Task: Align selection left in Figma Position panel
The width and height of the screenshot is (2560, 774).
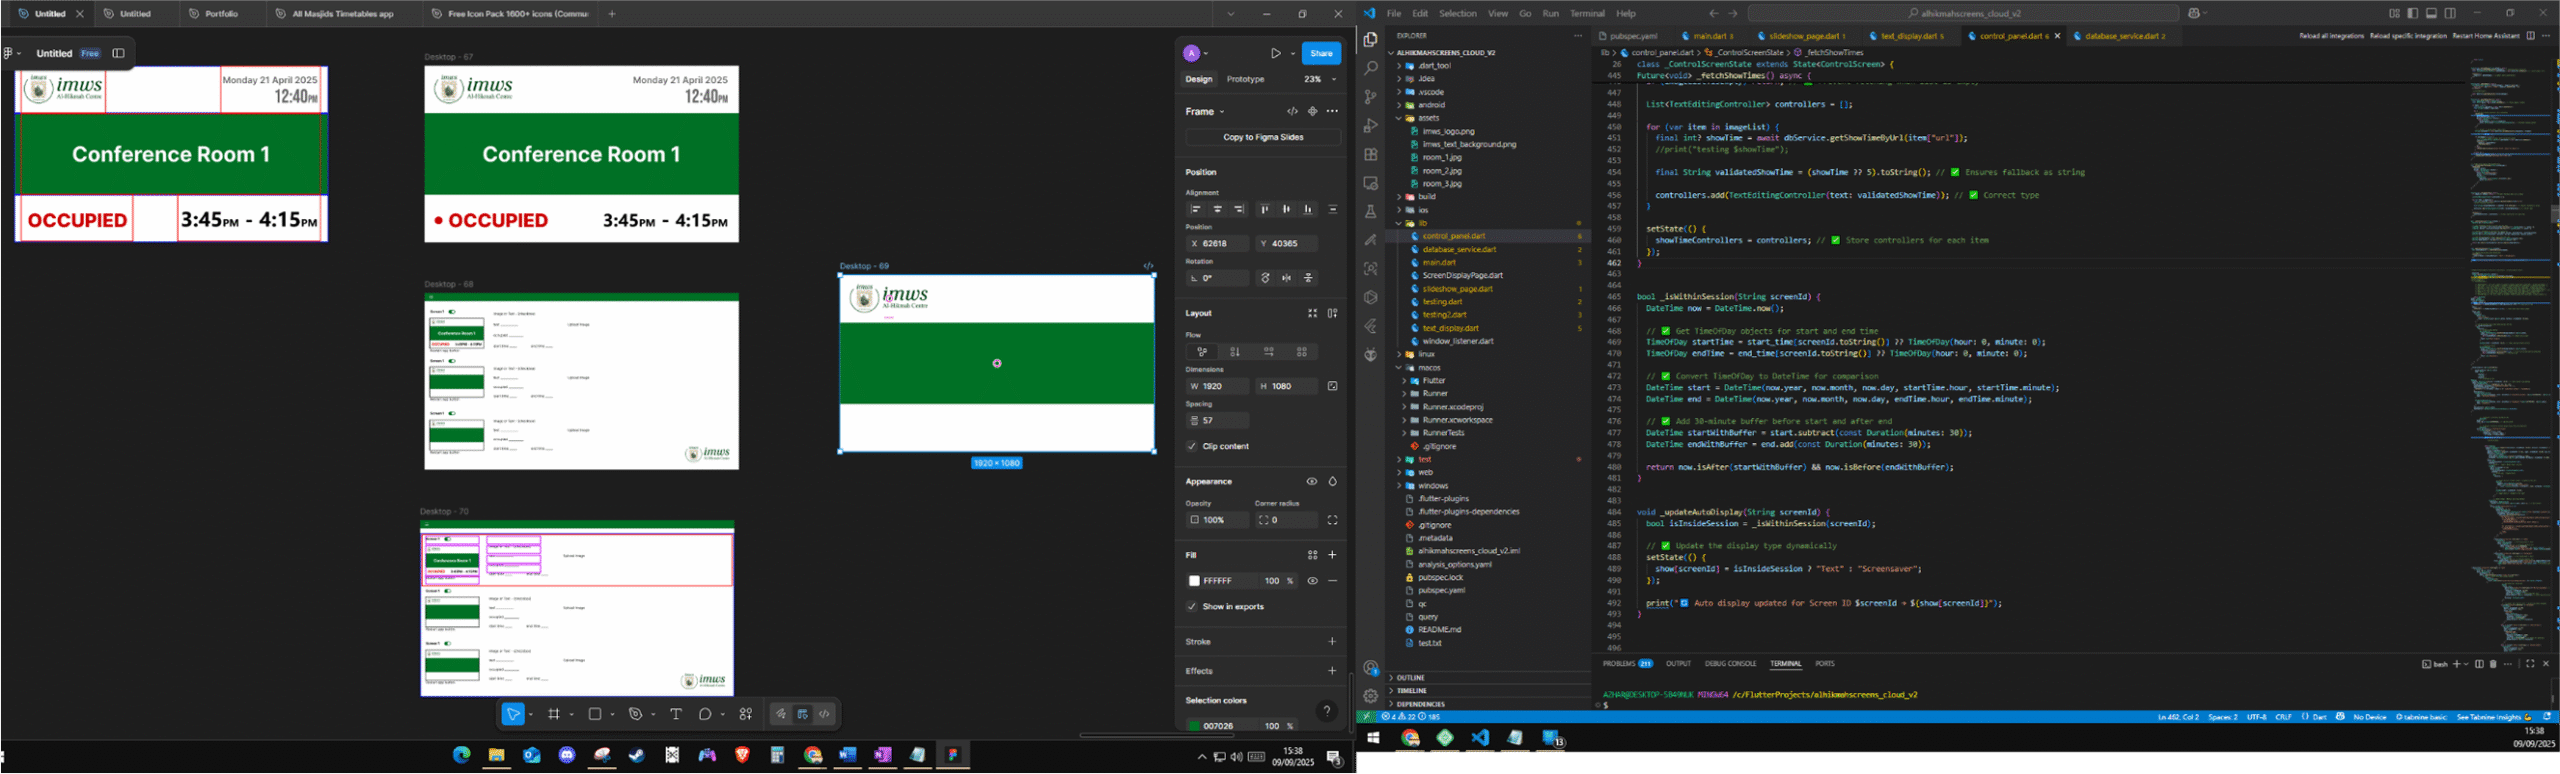Action: click(x=1195, y=210)
